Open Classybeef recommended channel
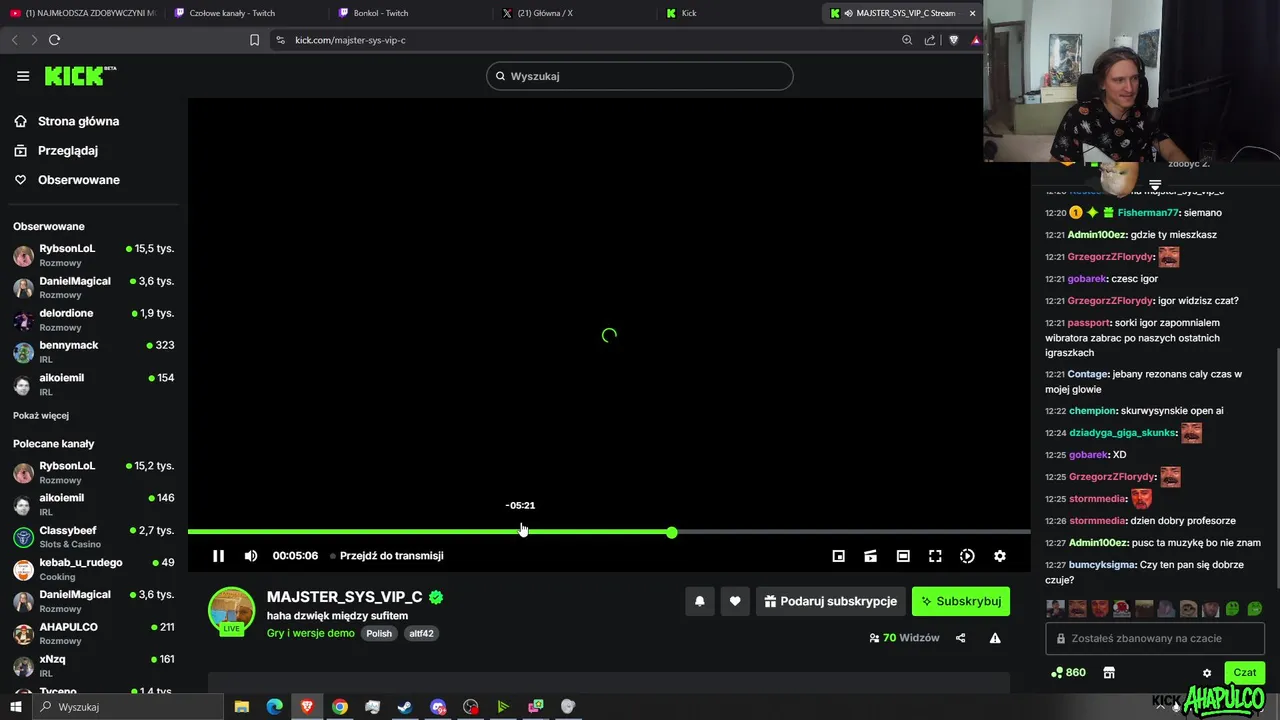Image resolution: width=1280 pixels, height=720 pixels. pyautogui.click(x=94, y=537)
